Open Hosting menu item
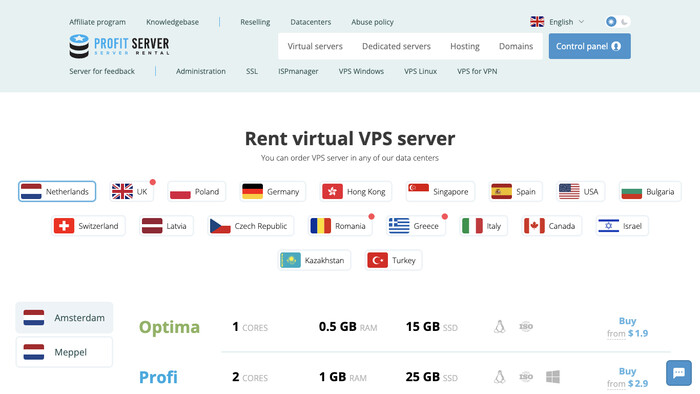Screen dimensions: 700x394 pos(465,46)
